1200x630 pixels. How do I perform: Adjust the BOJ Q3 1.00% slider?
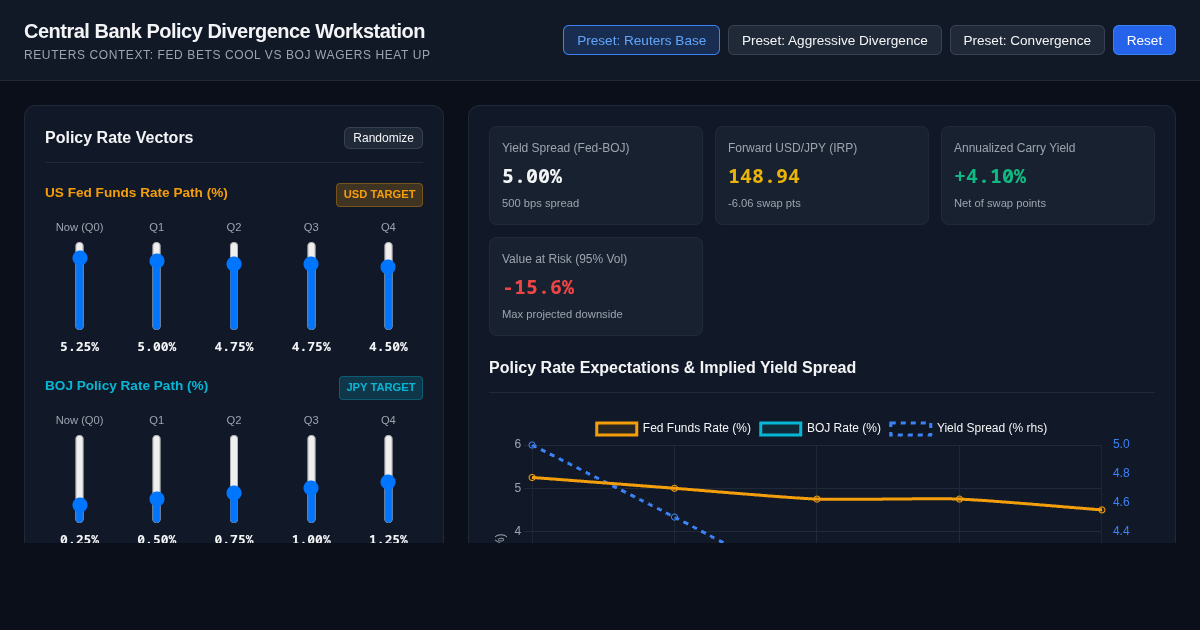tap(311, 479)
